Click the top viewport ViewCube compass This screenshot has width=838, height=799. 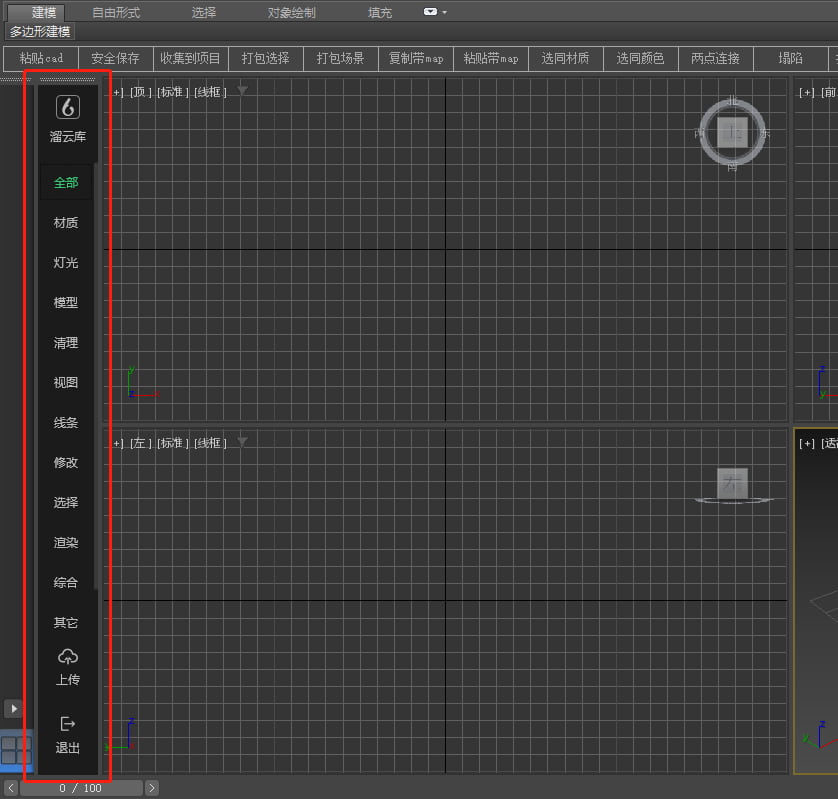point(732,133)
